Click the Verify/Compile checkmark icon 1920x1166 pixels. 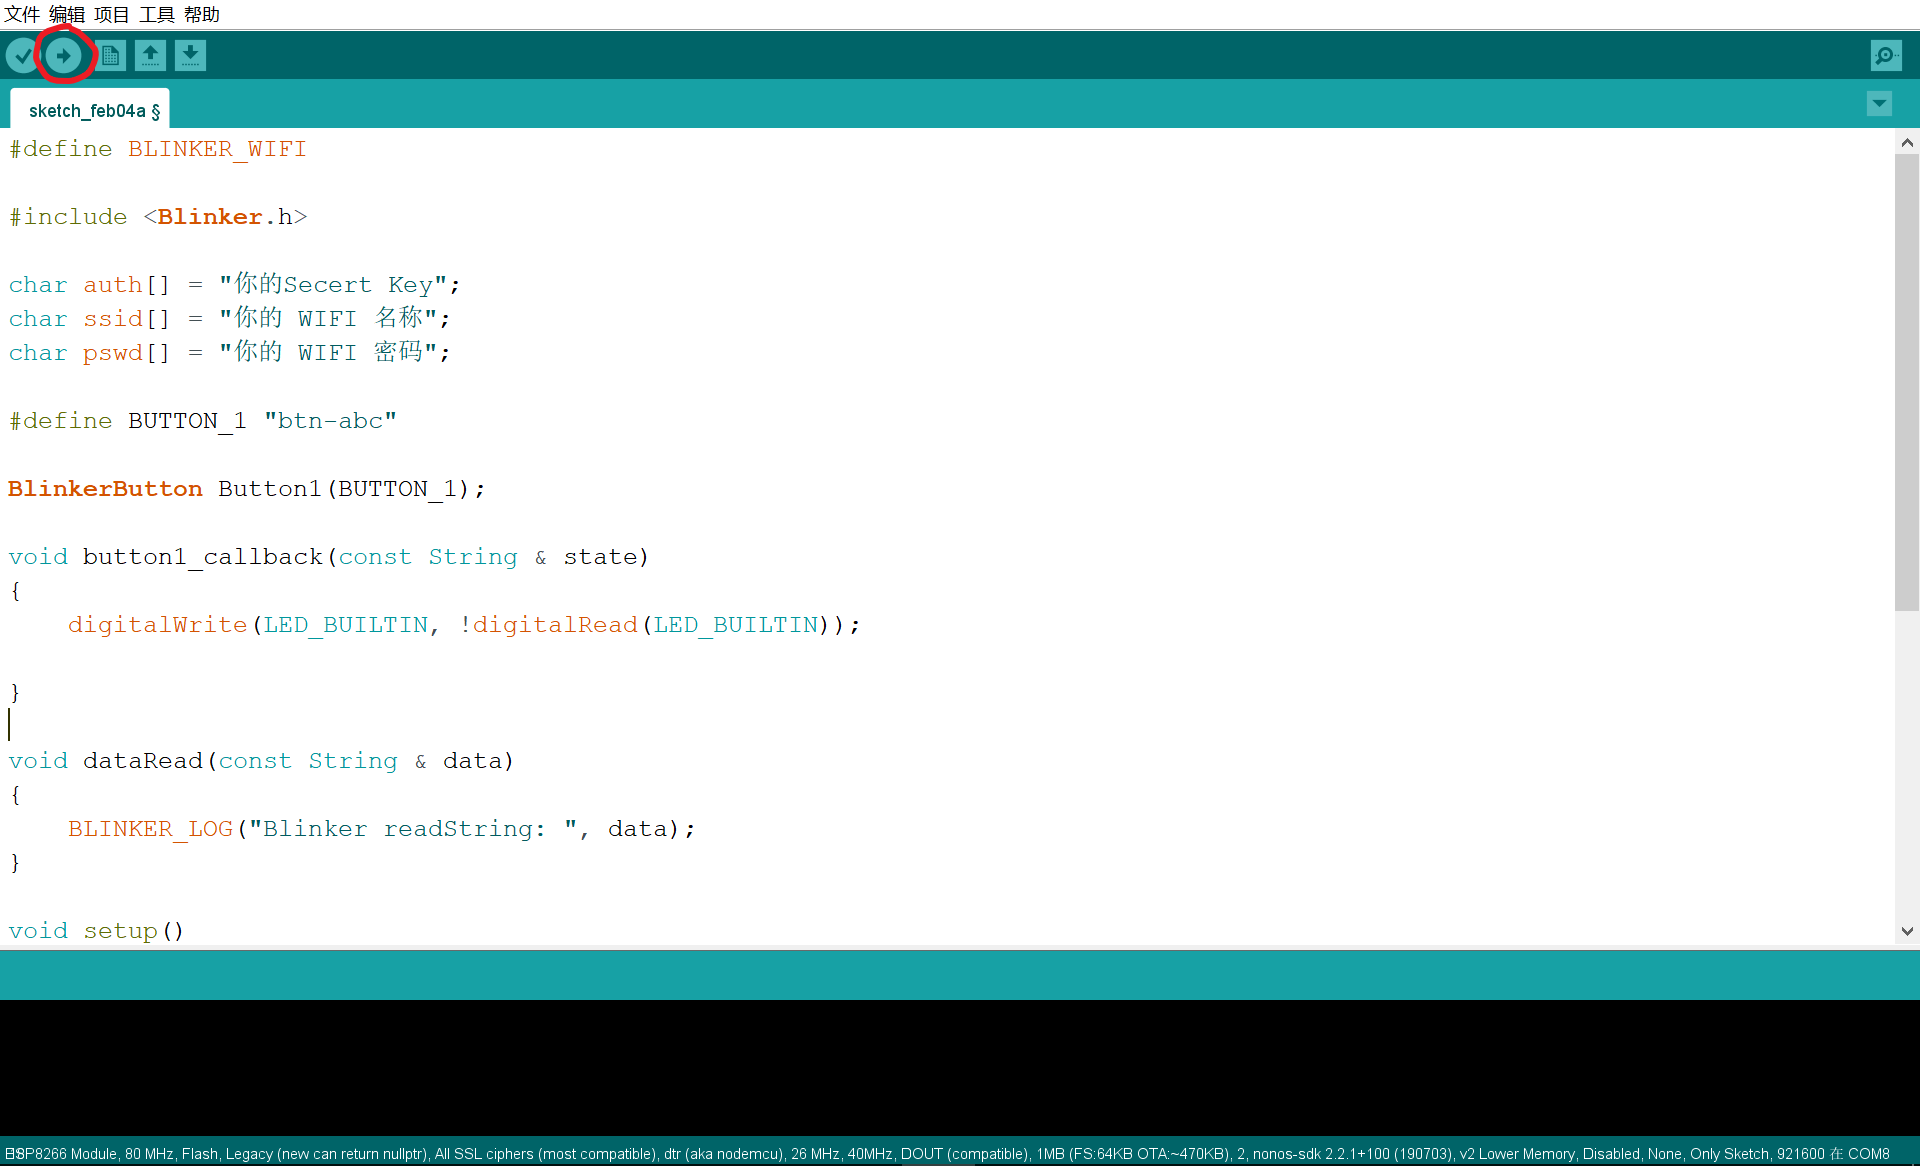[x=21, y=55]
